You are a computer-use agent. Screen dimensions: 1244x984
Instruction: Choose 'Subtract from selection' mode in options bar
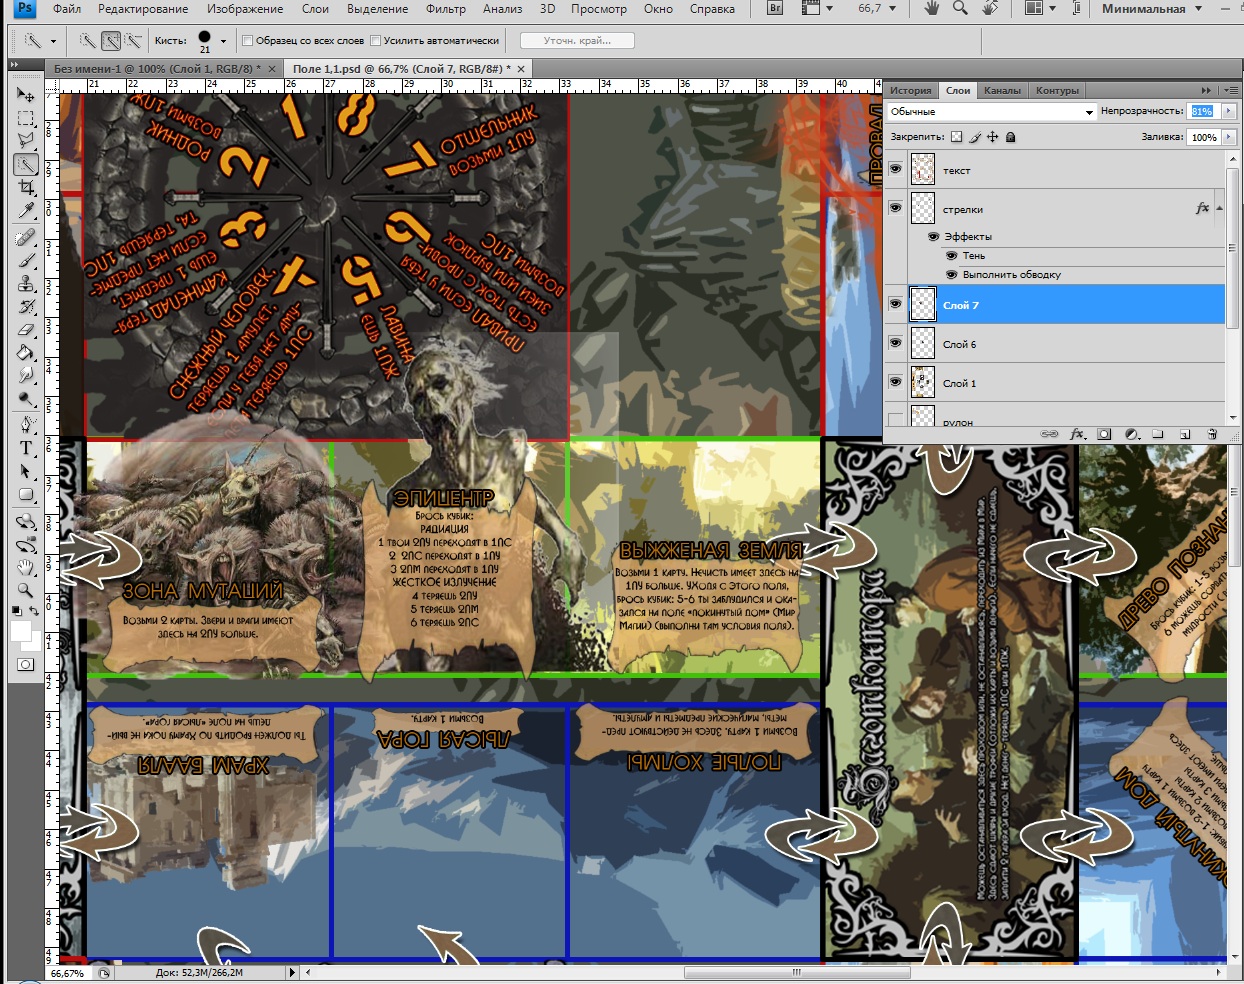133,41
